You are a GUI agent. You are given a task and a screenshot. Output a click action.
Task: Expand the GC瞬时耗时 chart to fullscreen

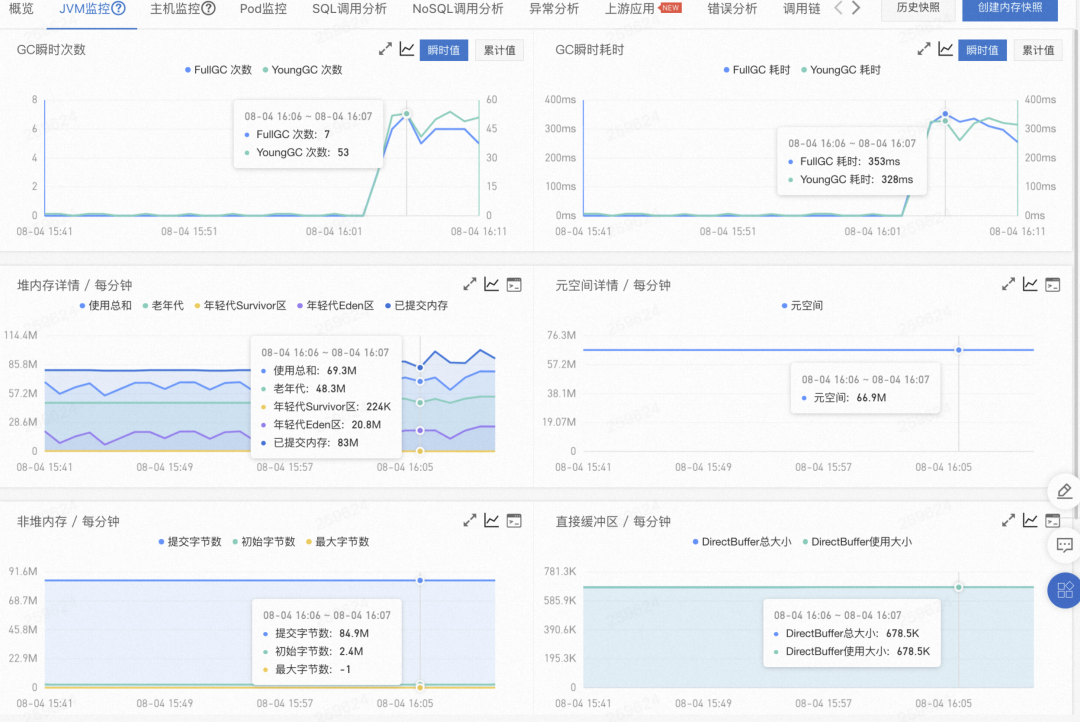point(924,50)
